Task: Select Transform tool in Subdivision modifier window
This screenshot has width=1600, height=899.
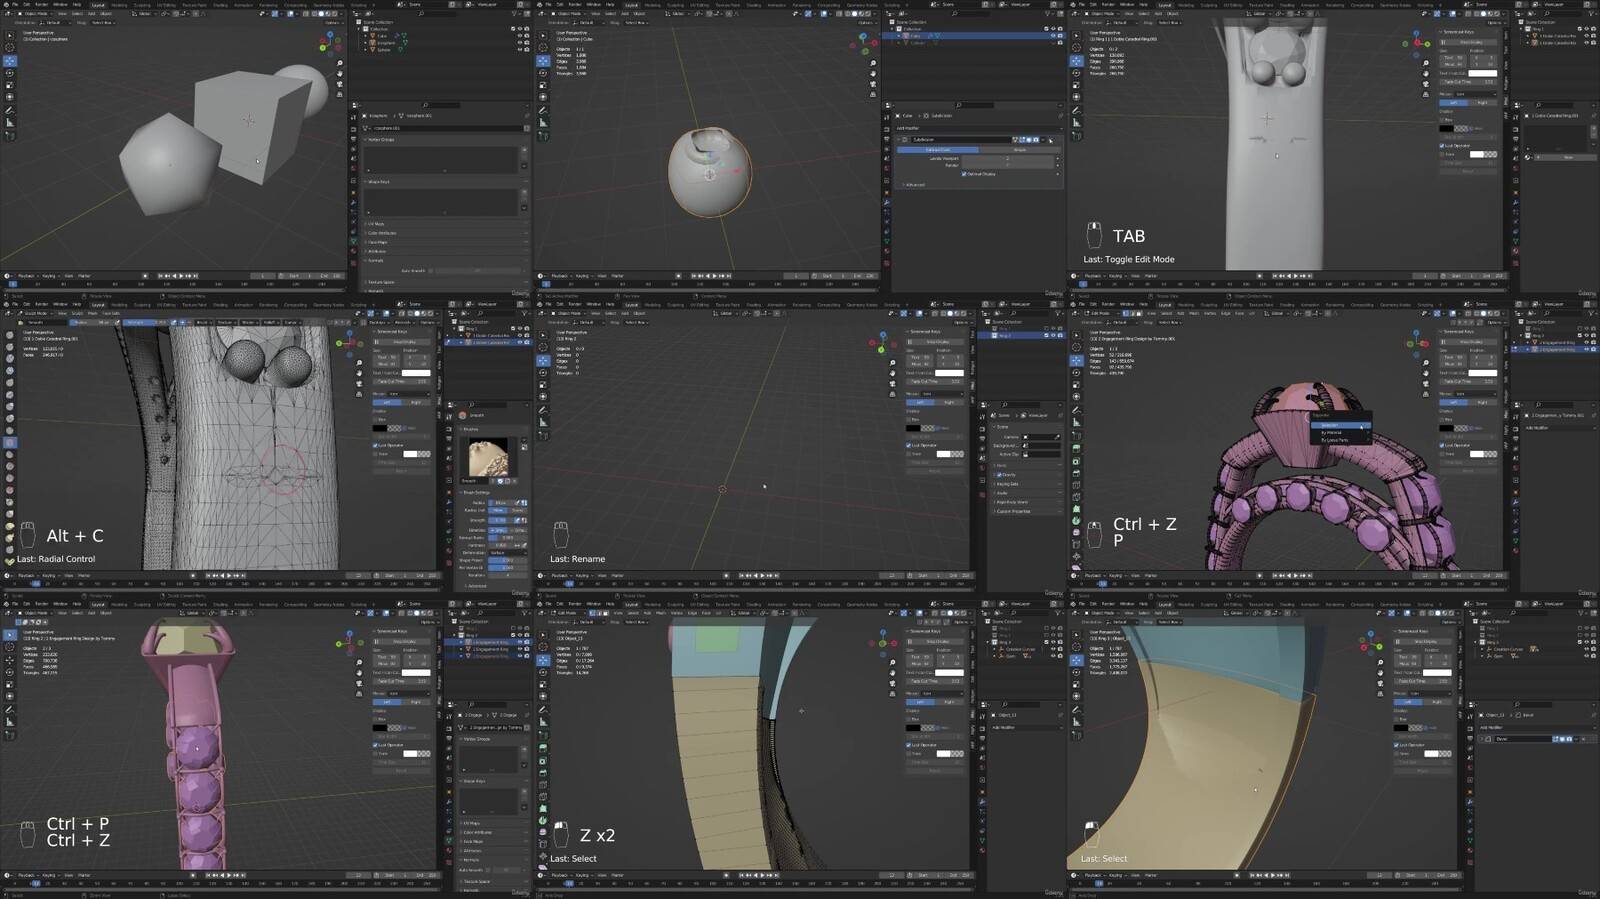Action: coord(543,97)
